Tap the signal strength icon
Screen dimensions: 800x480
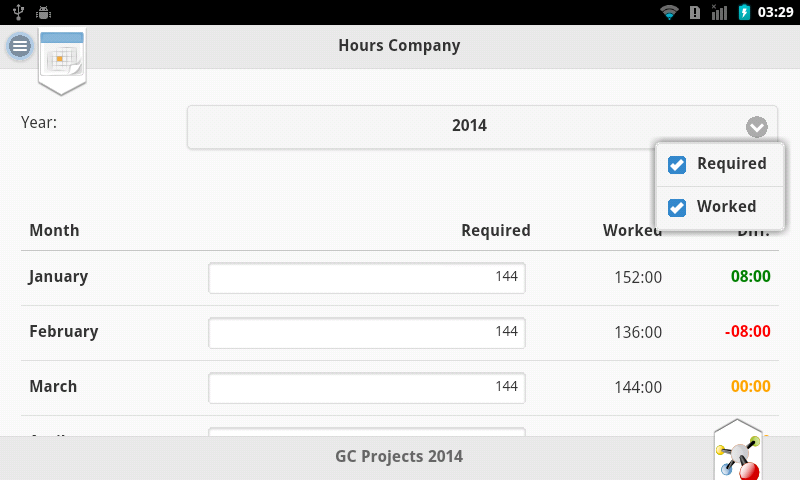[719, 12]
